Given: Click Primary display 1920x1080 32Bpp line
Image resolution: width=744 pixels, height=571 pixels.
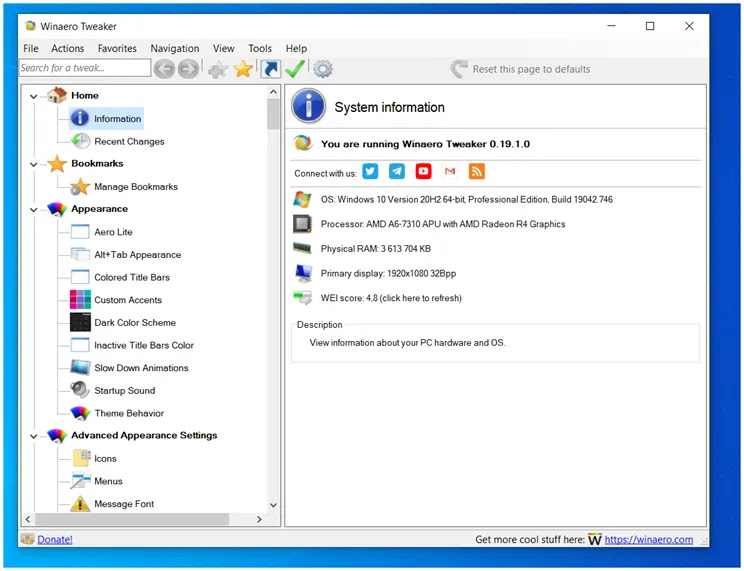Looking at the screenshot, I should pyautogui.click(x=388, y=273).
